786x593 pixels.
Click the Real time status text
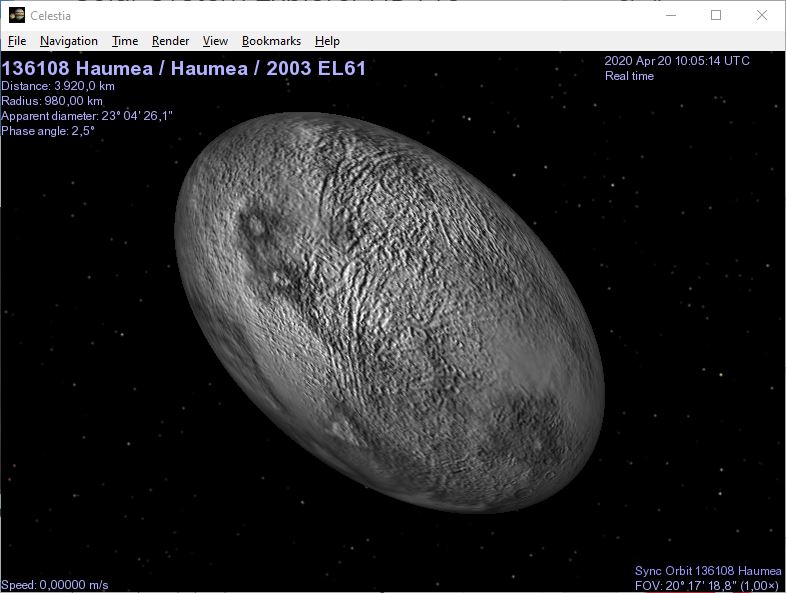[x=629, y=76]
